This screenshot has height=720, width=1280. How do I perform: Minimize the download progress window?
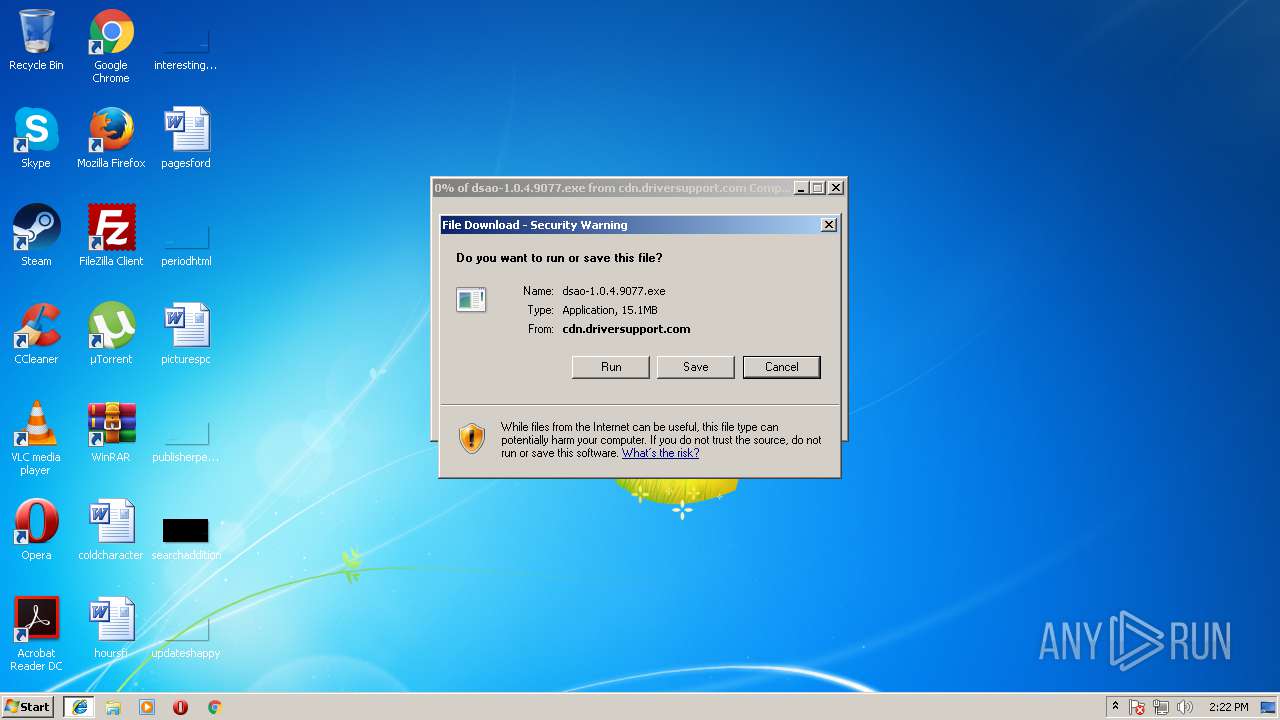point(801,188)
